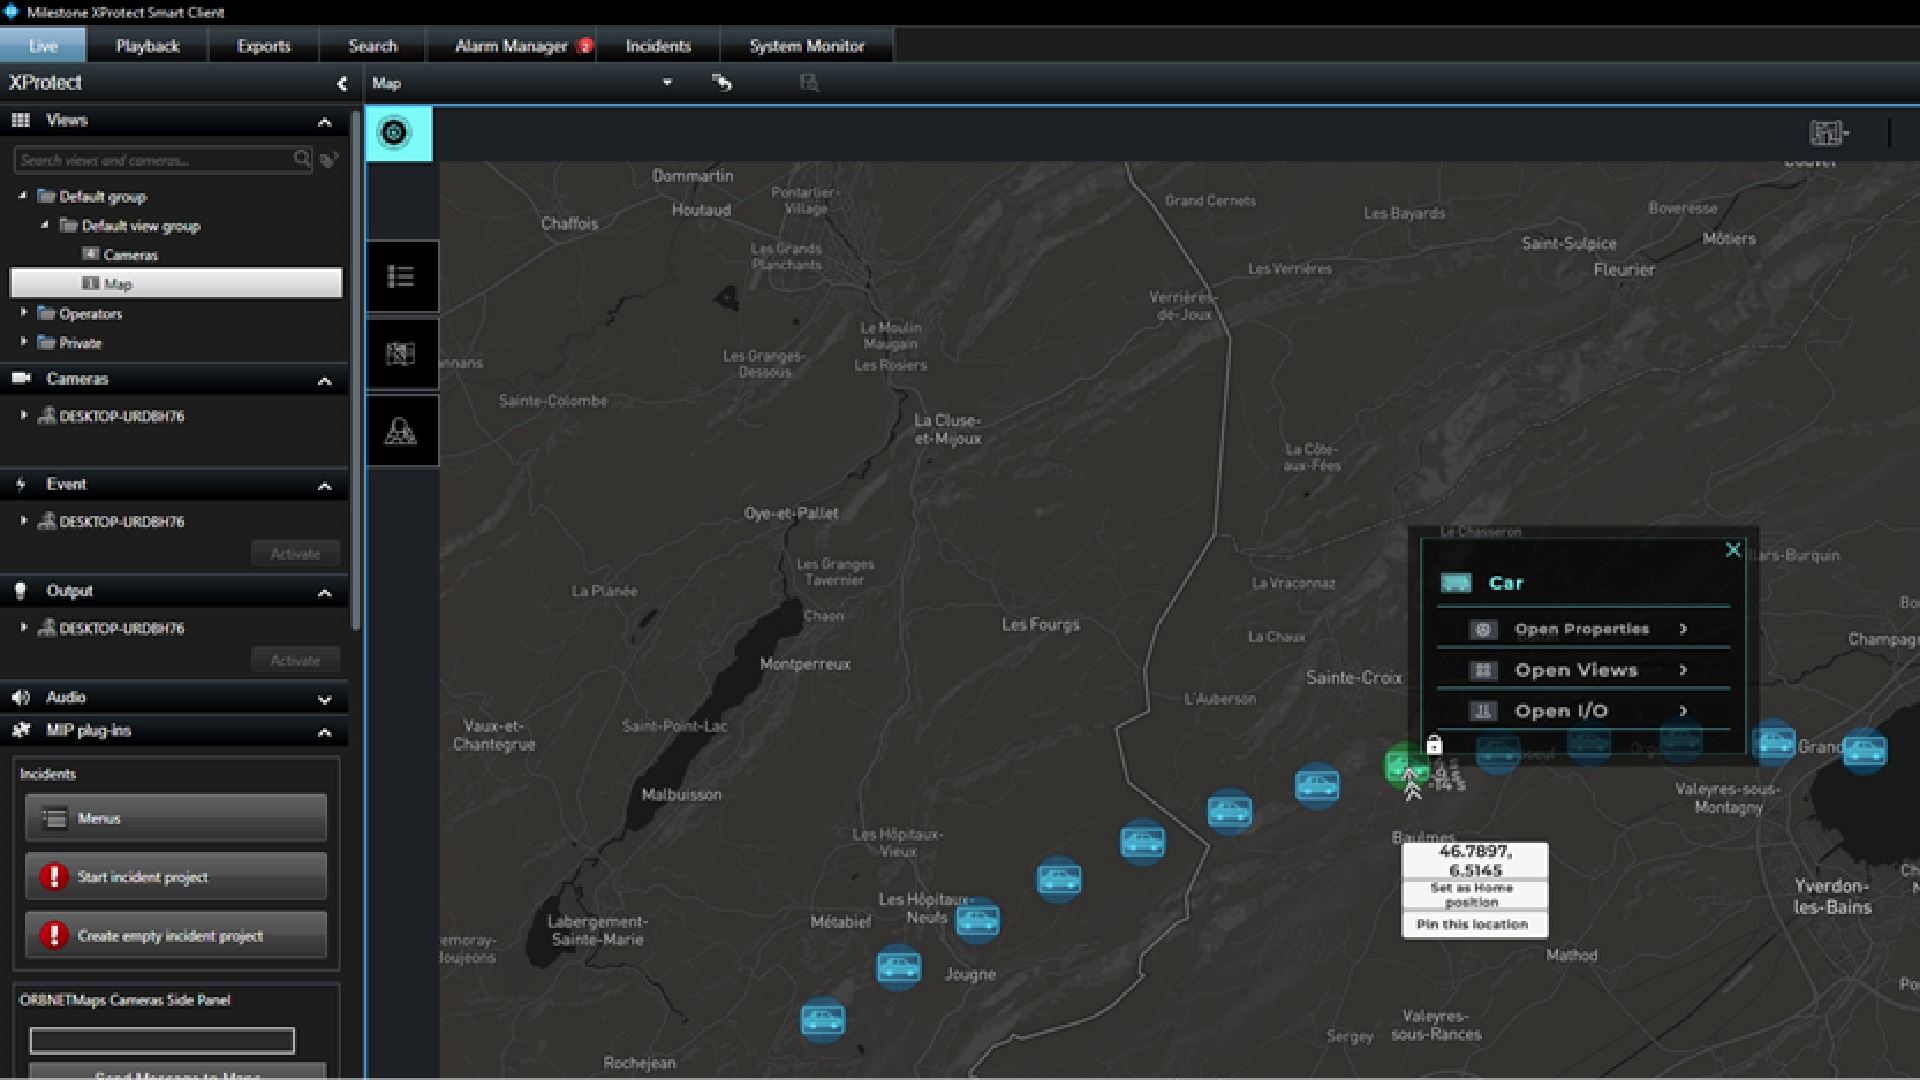Click the green selected car marker
This screenshot has width=1920, height=1080.
coord(1406,766)
